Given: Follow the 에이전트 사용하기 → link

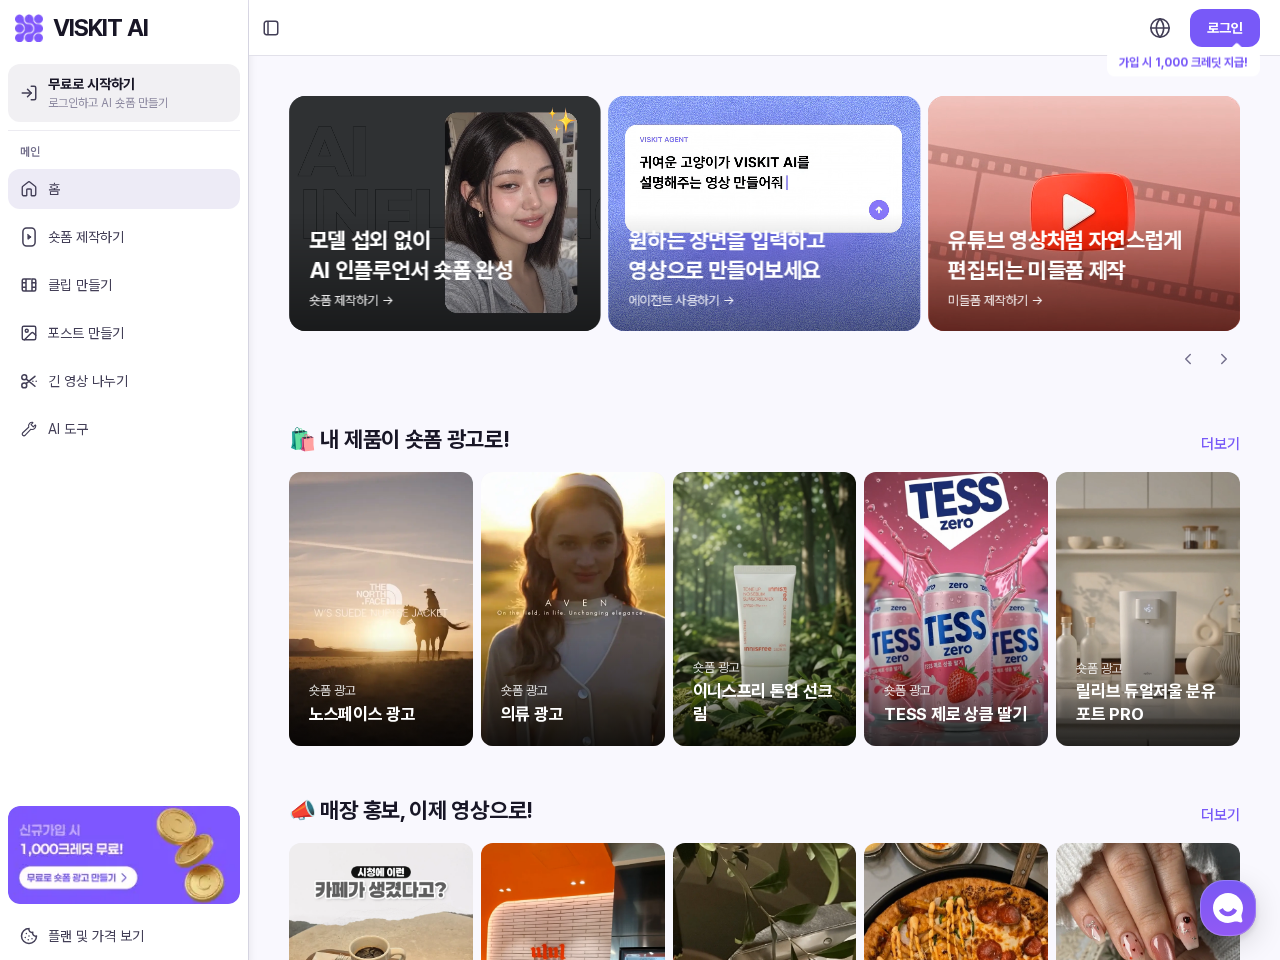Looking at the screenshot, I should [x=681, y=300].
